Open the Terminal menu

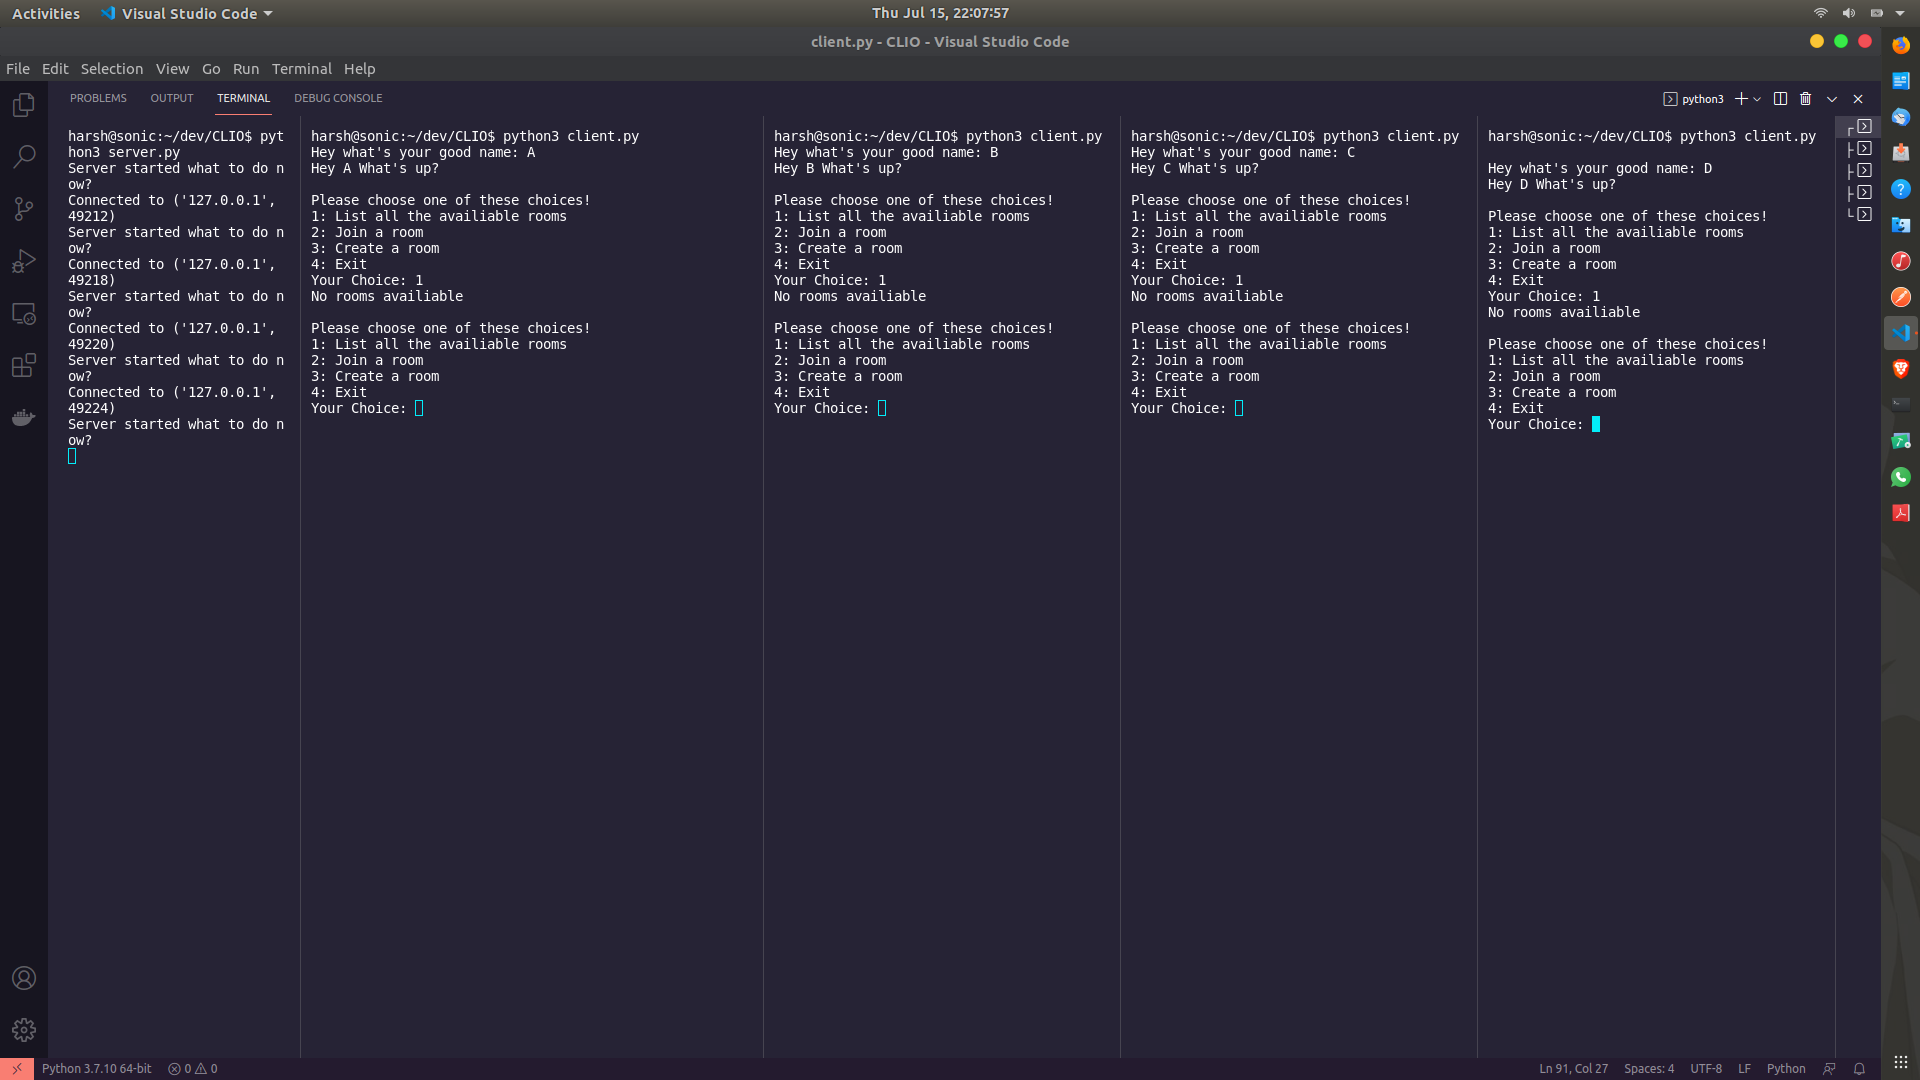point(301,69)
